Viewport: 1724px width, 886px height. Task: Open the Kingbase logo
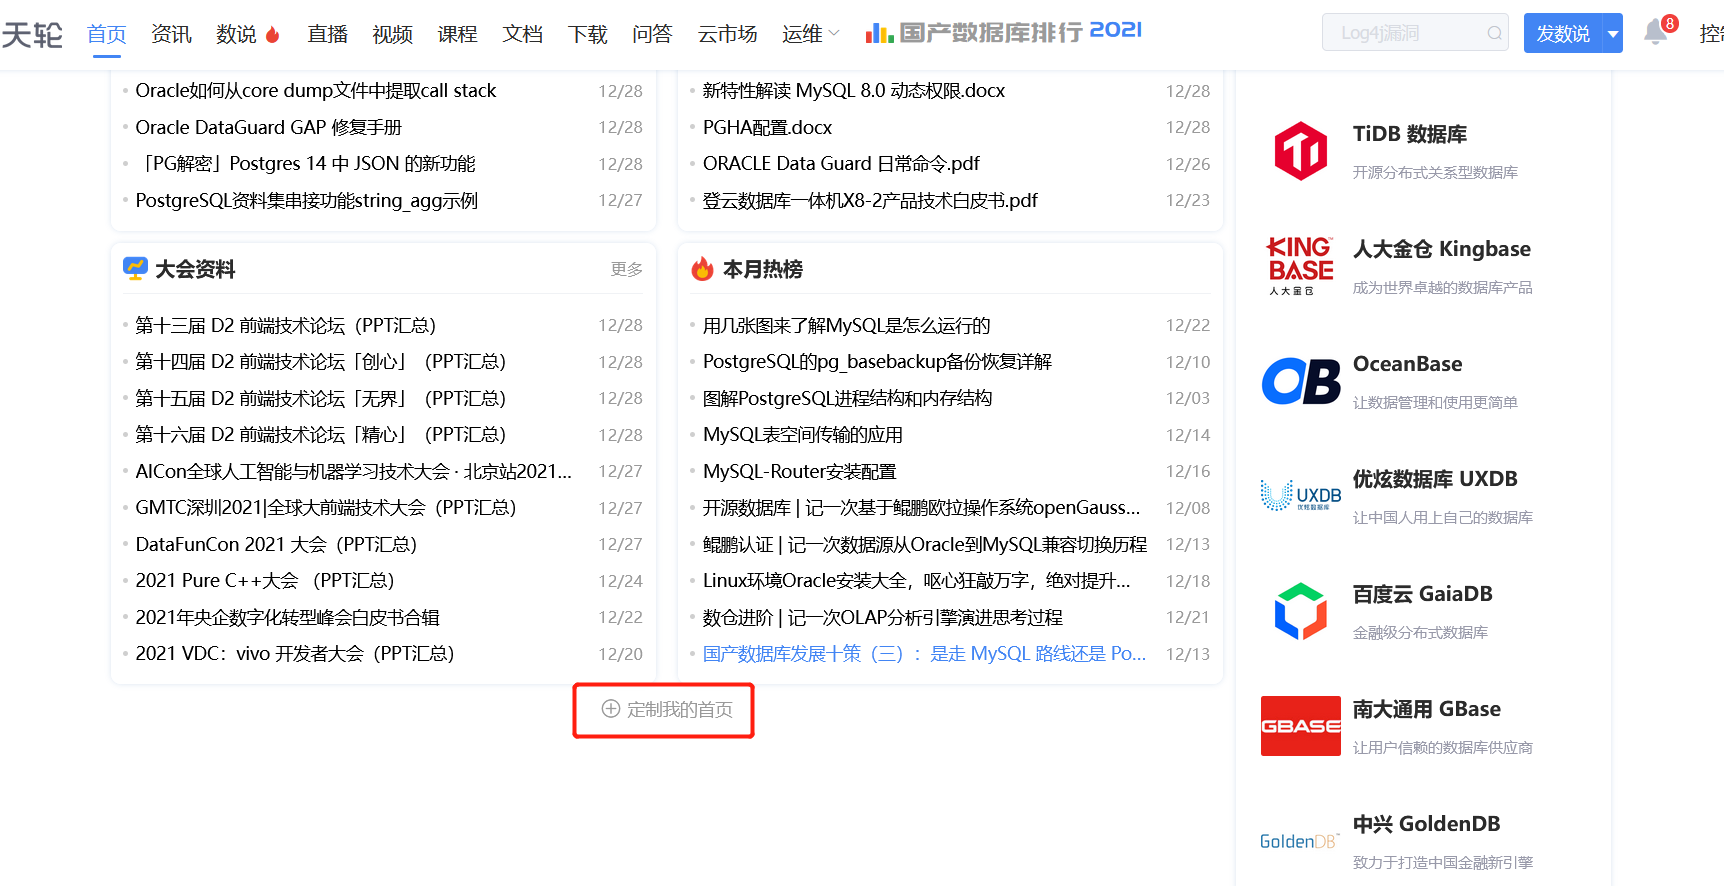point(1300,266)
